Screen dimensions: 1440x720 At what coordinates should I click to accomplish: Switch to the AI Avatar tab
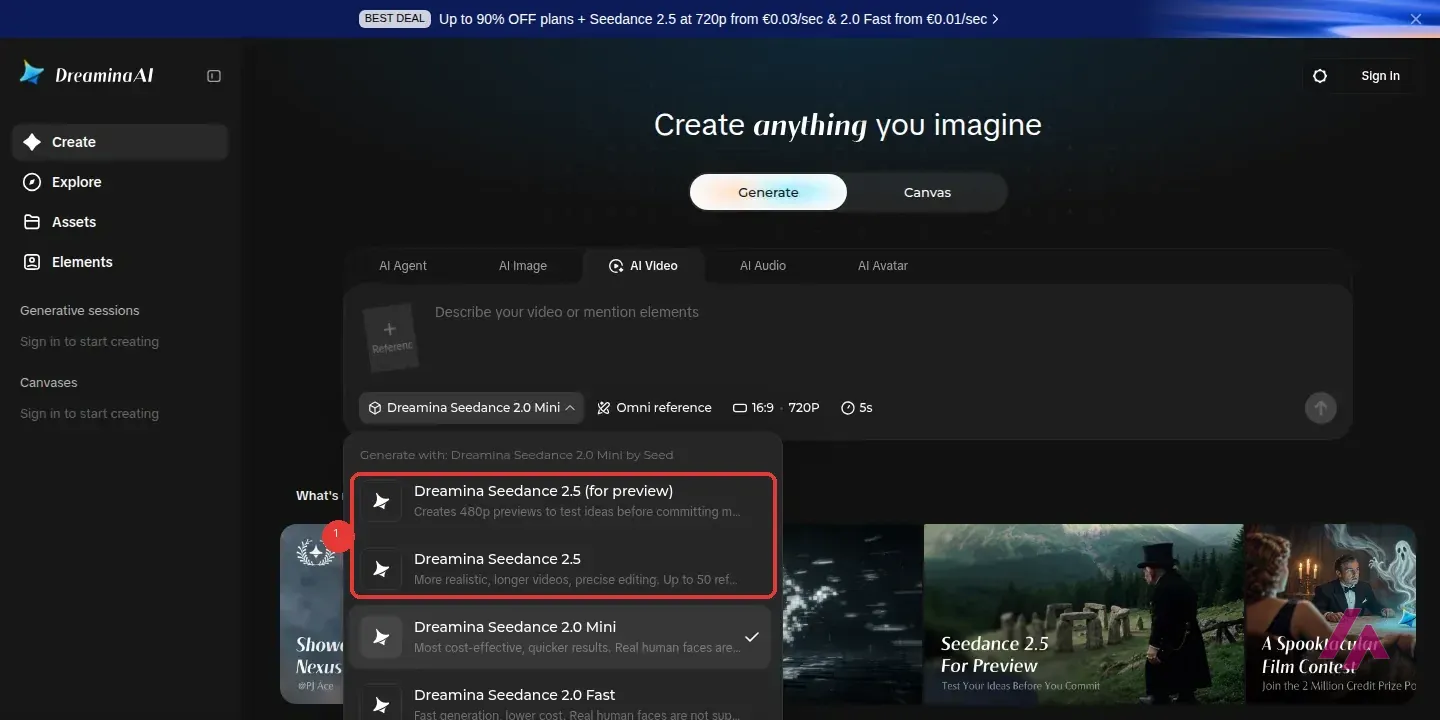click(883, 266)
